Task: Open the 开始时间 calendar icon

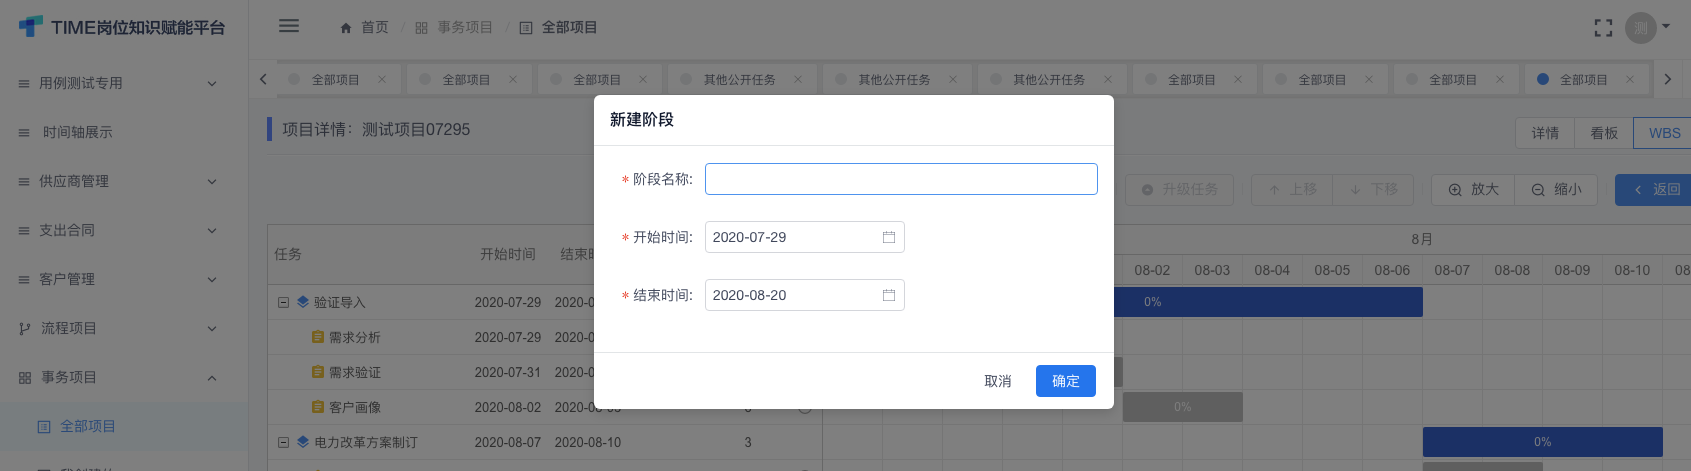Action: coord(888,237)
